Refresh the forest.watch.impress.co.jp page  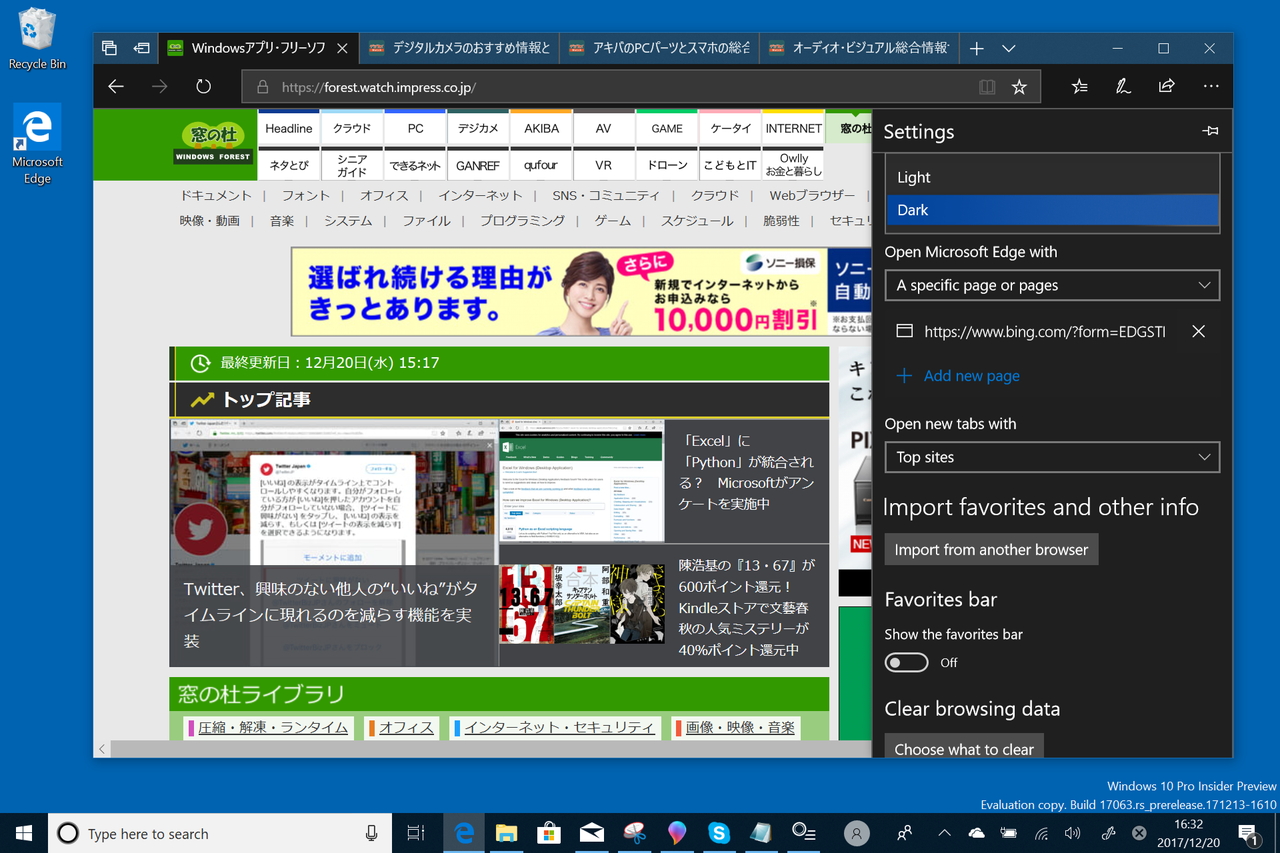[203, 87]
